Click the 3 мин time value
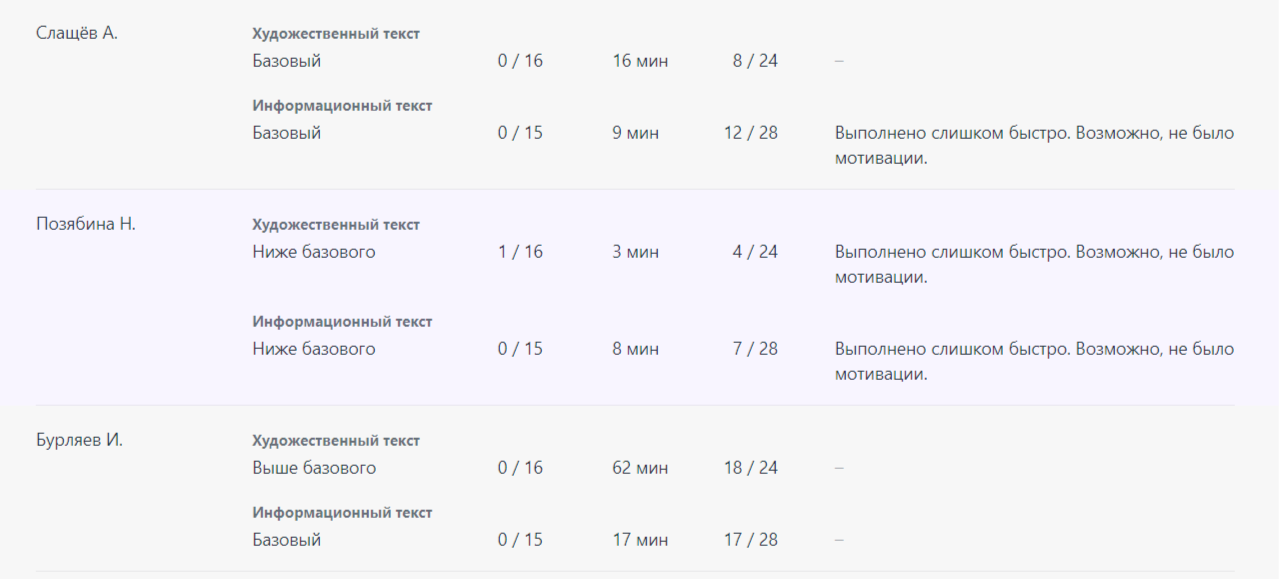This screenshot has height=579, width=1279. point(636,252)
